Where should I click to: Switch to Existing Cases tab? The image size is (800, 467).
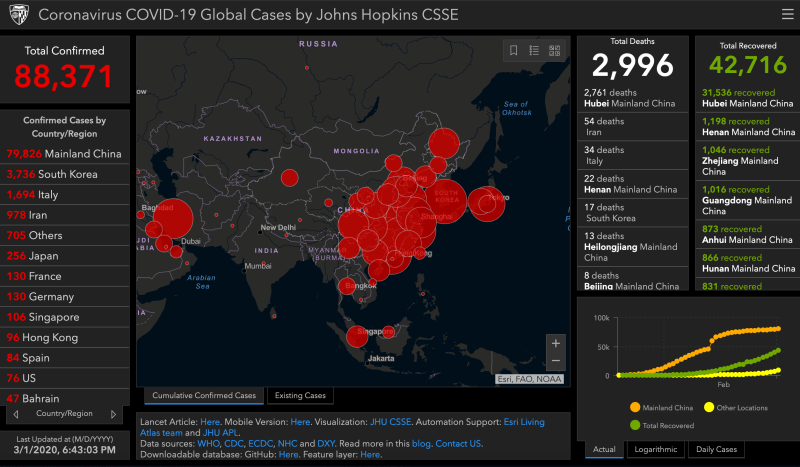click(x=300, y=396)
